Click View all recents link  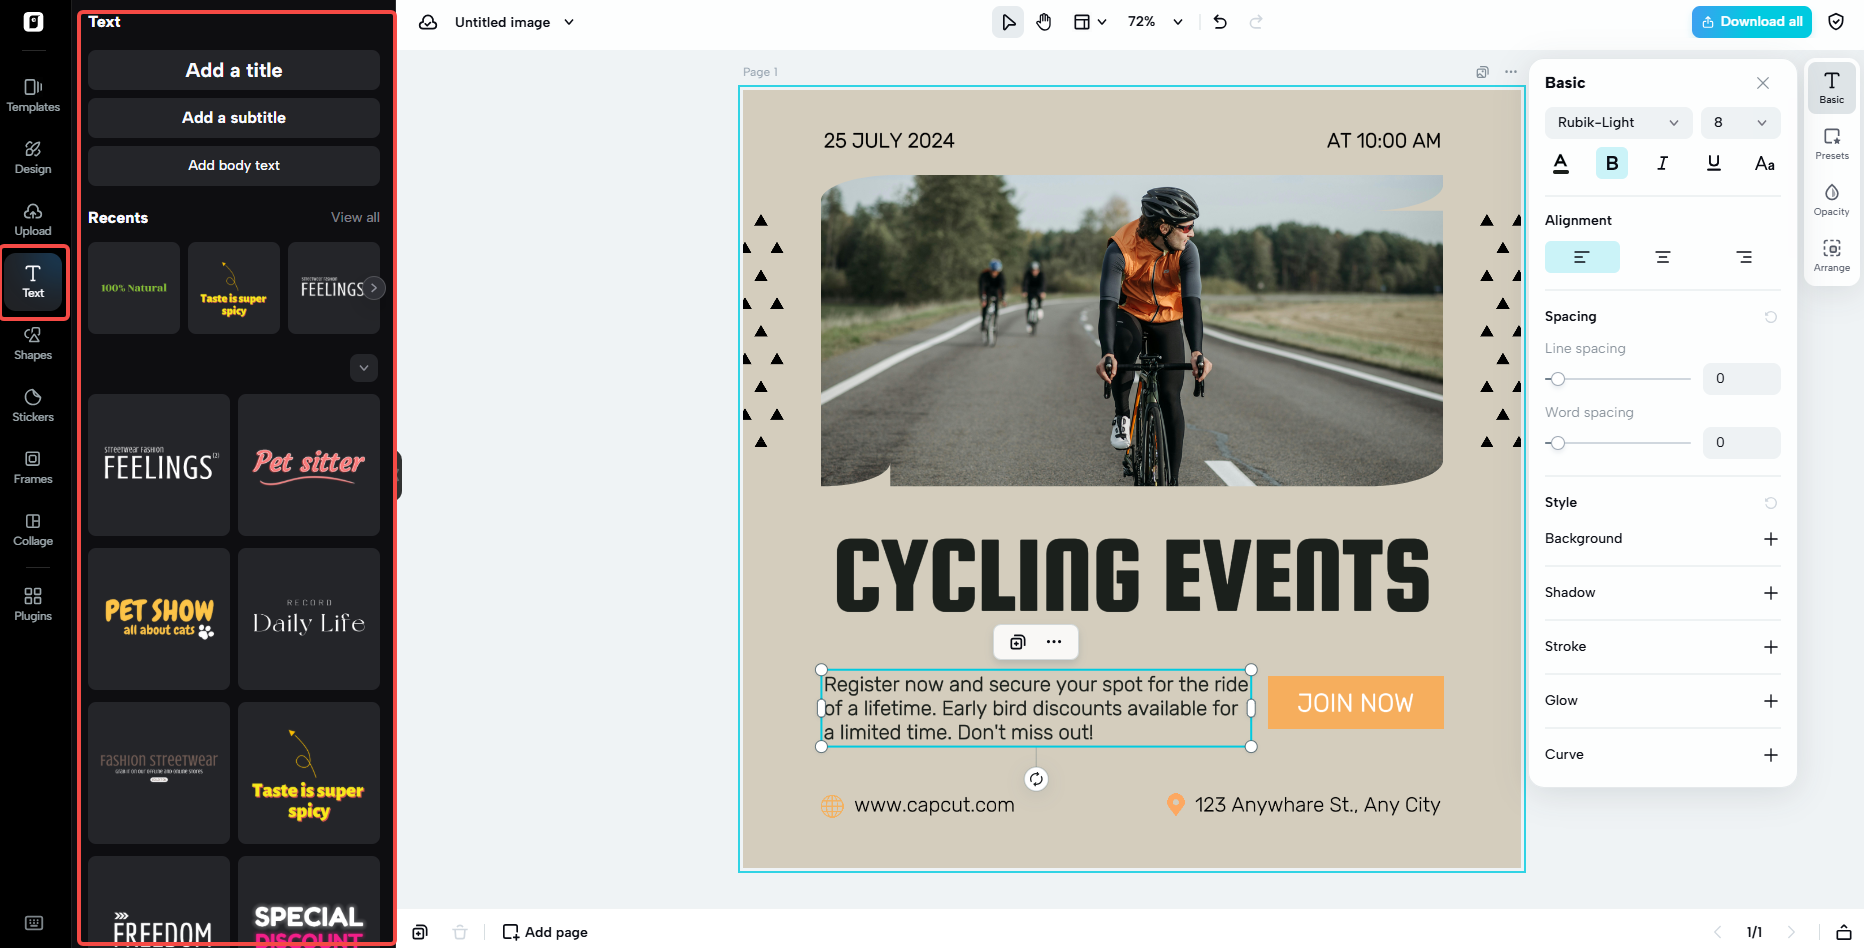[x=355, y=217]
